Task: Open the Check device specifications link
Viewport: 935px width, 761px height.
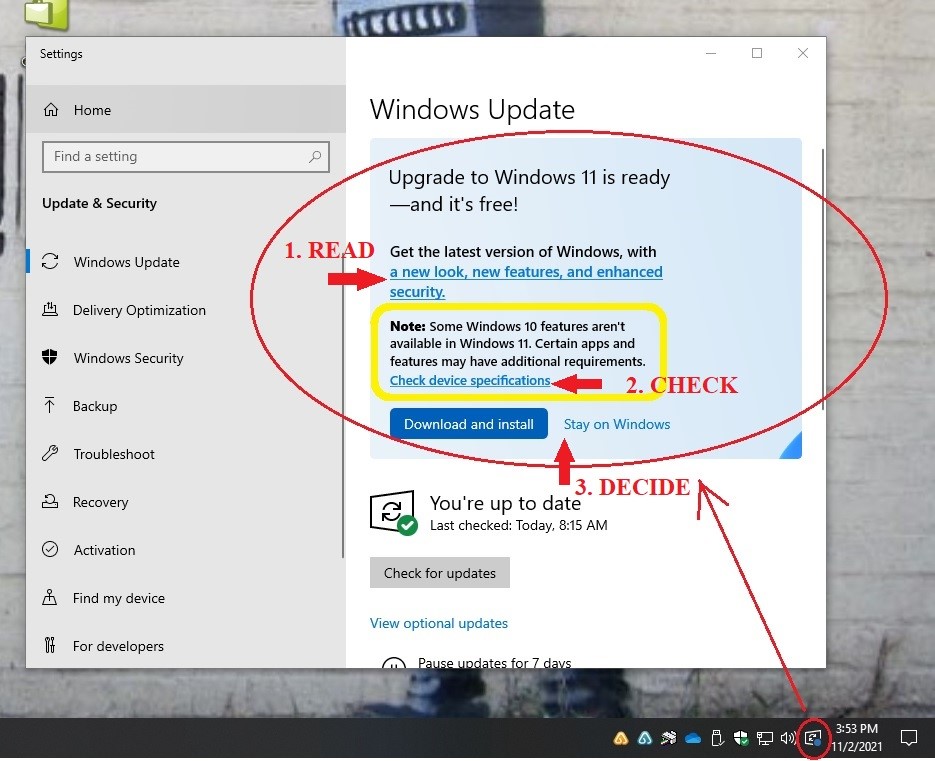Action: coord(470,381)
